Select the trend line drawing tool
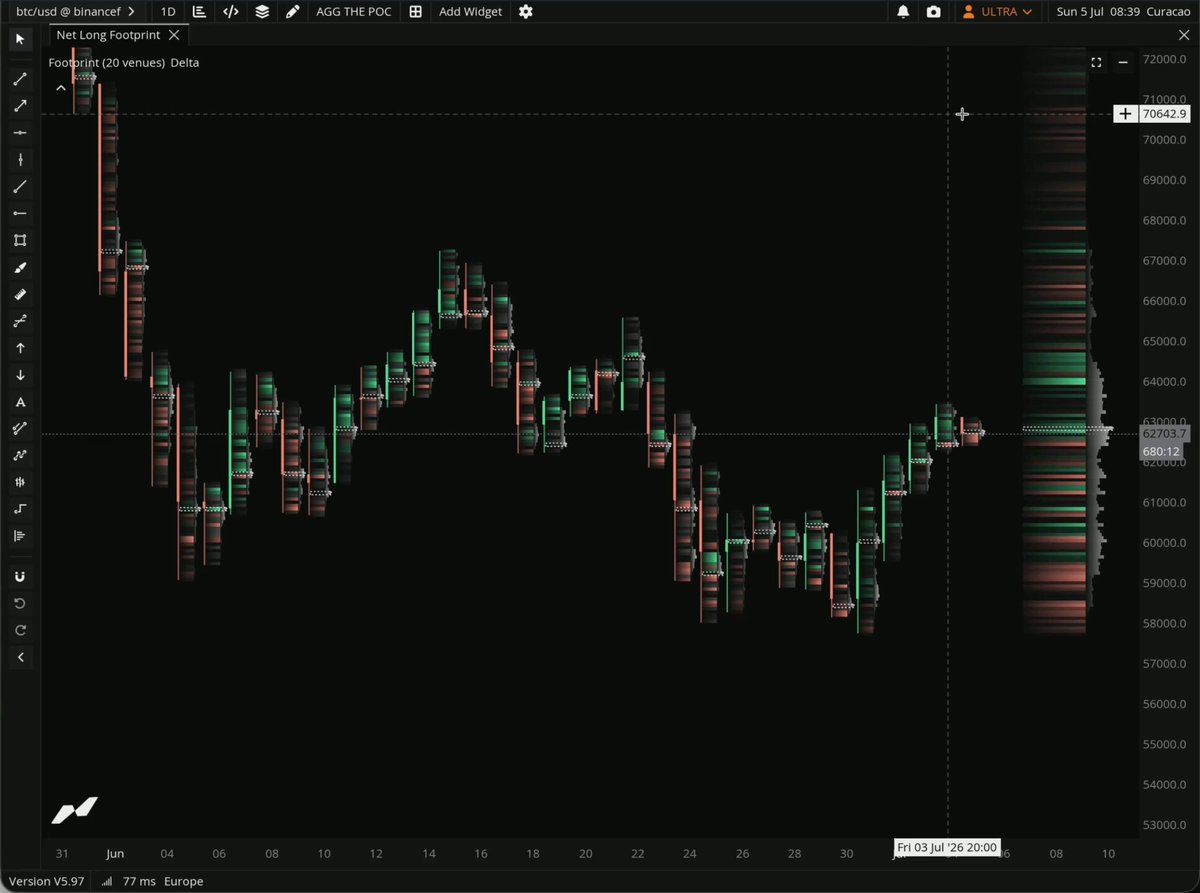Screen dimensions: 1200x893 coord(20,79)
